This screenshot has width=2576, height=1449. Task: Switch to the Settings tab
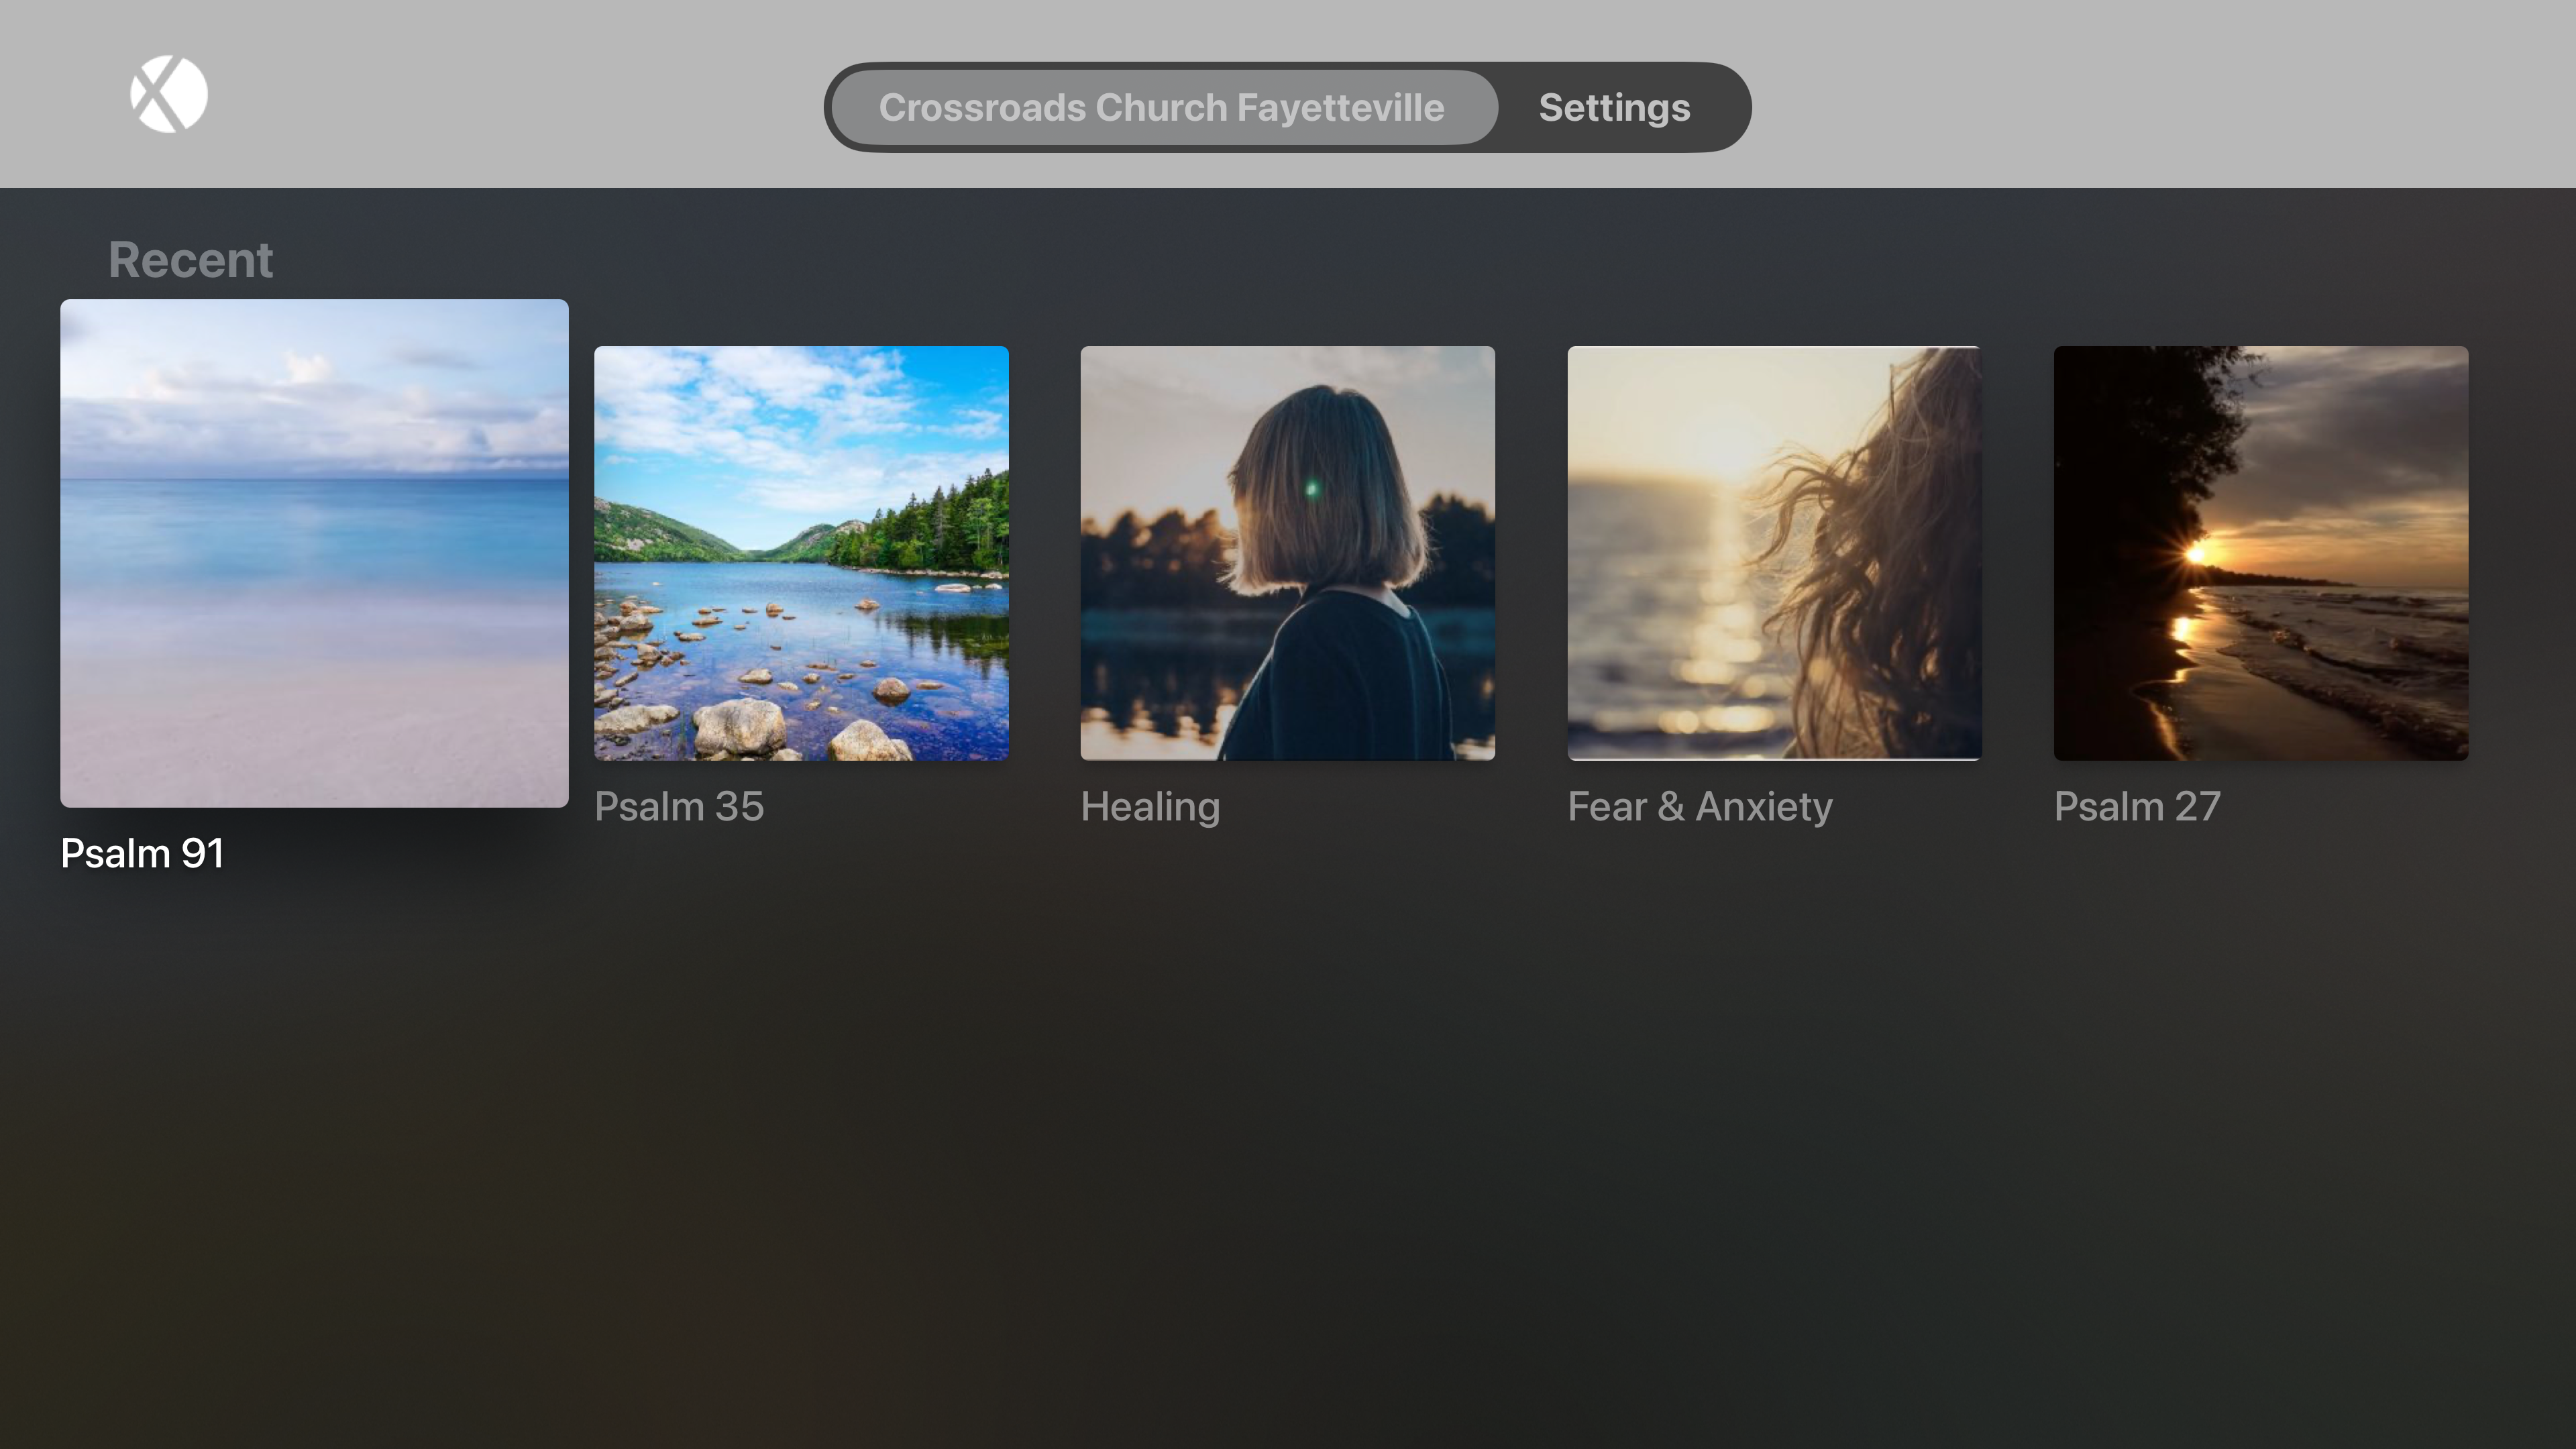(x=1614, y=107)
